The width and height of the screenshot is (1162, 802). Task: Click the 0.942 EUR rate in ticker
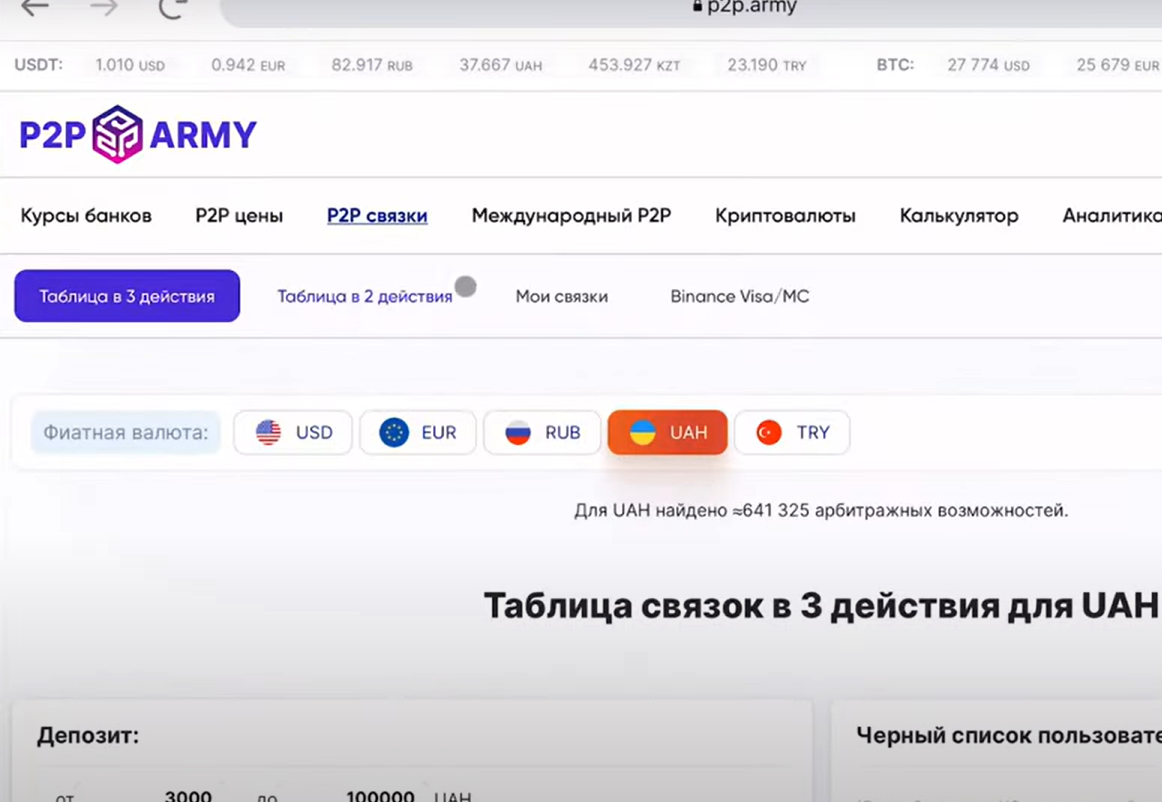tap(248, 65)
